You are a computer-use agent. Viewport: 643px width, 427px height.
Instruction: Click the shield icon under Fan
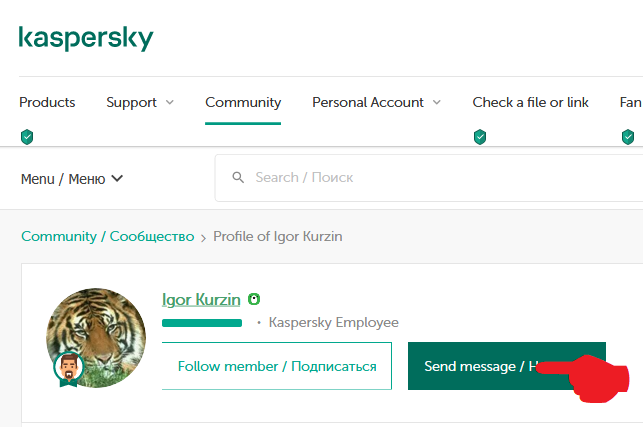point(628,137)
